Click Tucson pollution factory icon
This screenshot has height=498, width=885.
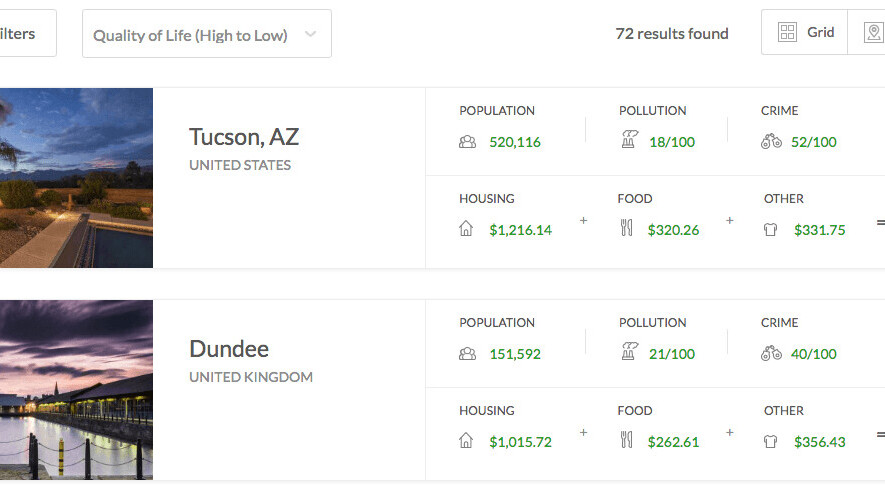pos(628,141)
